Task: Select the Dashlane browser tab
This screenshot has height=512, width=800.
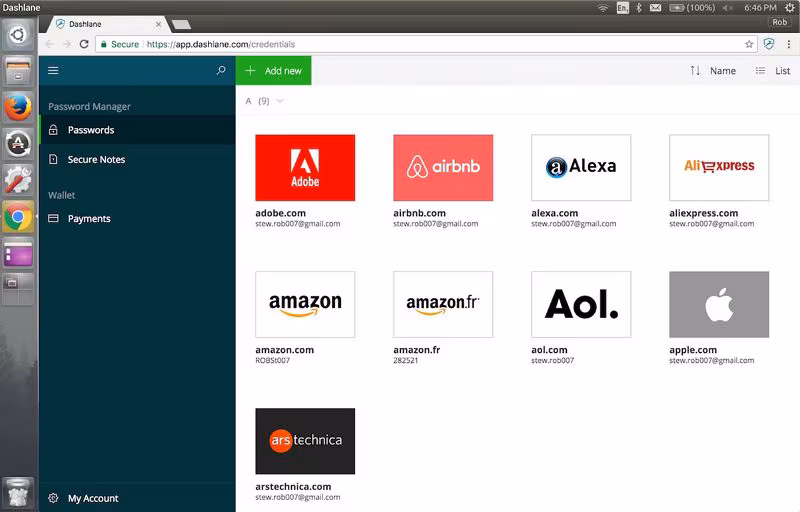Action: click(x=107, y=24)
